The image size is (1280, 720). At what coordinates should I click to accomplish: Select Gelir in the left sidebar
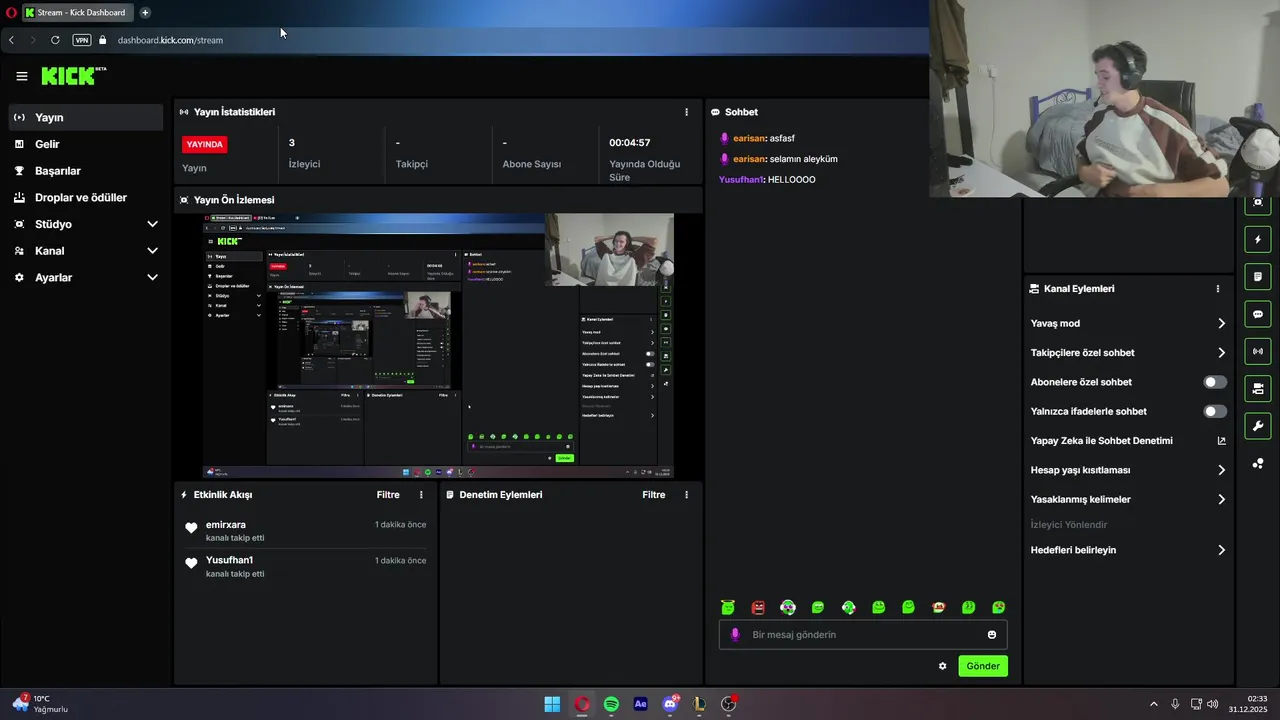85,144
